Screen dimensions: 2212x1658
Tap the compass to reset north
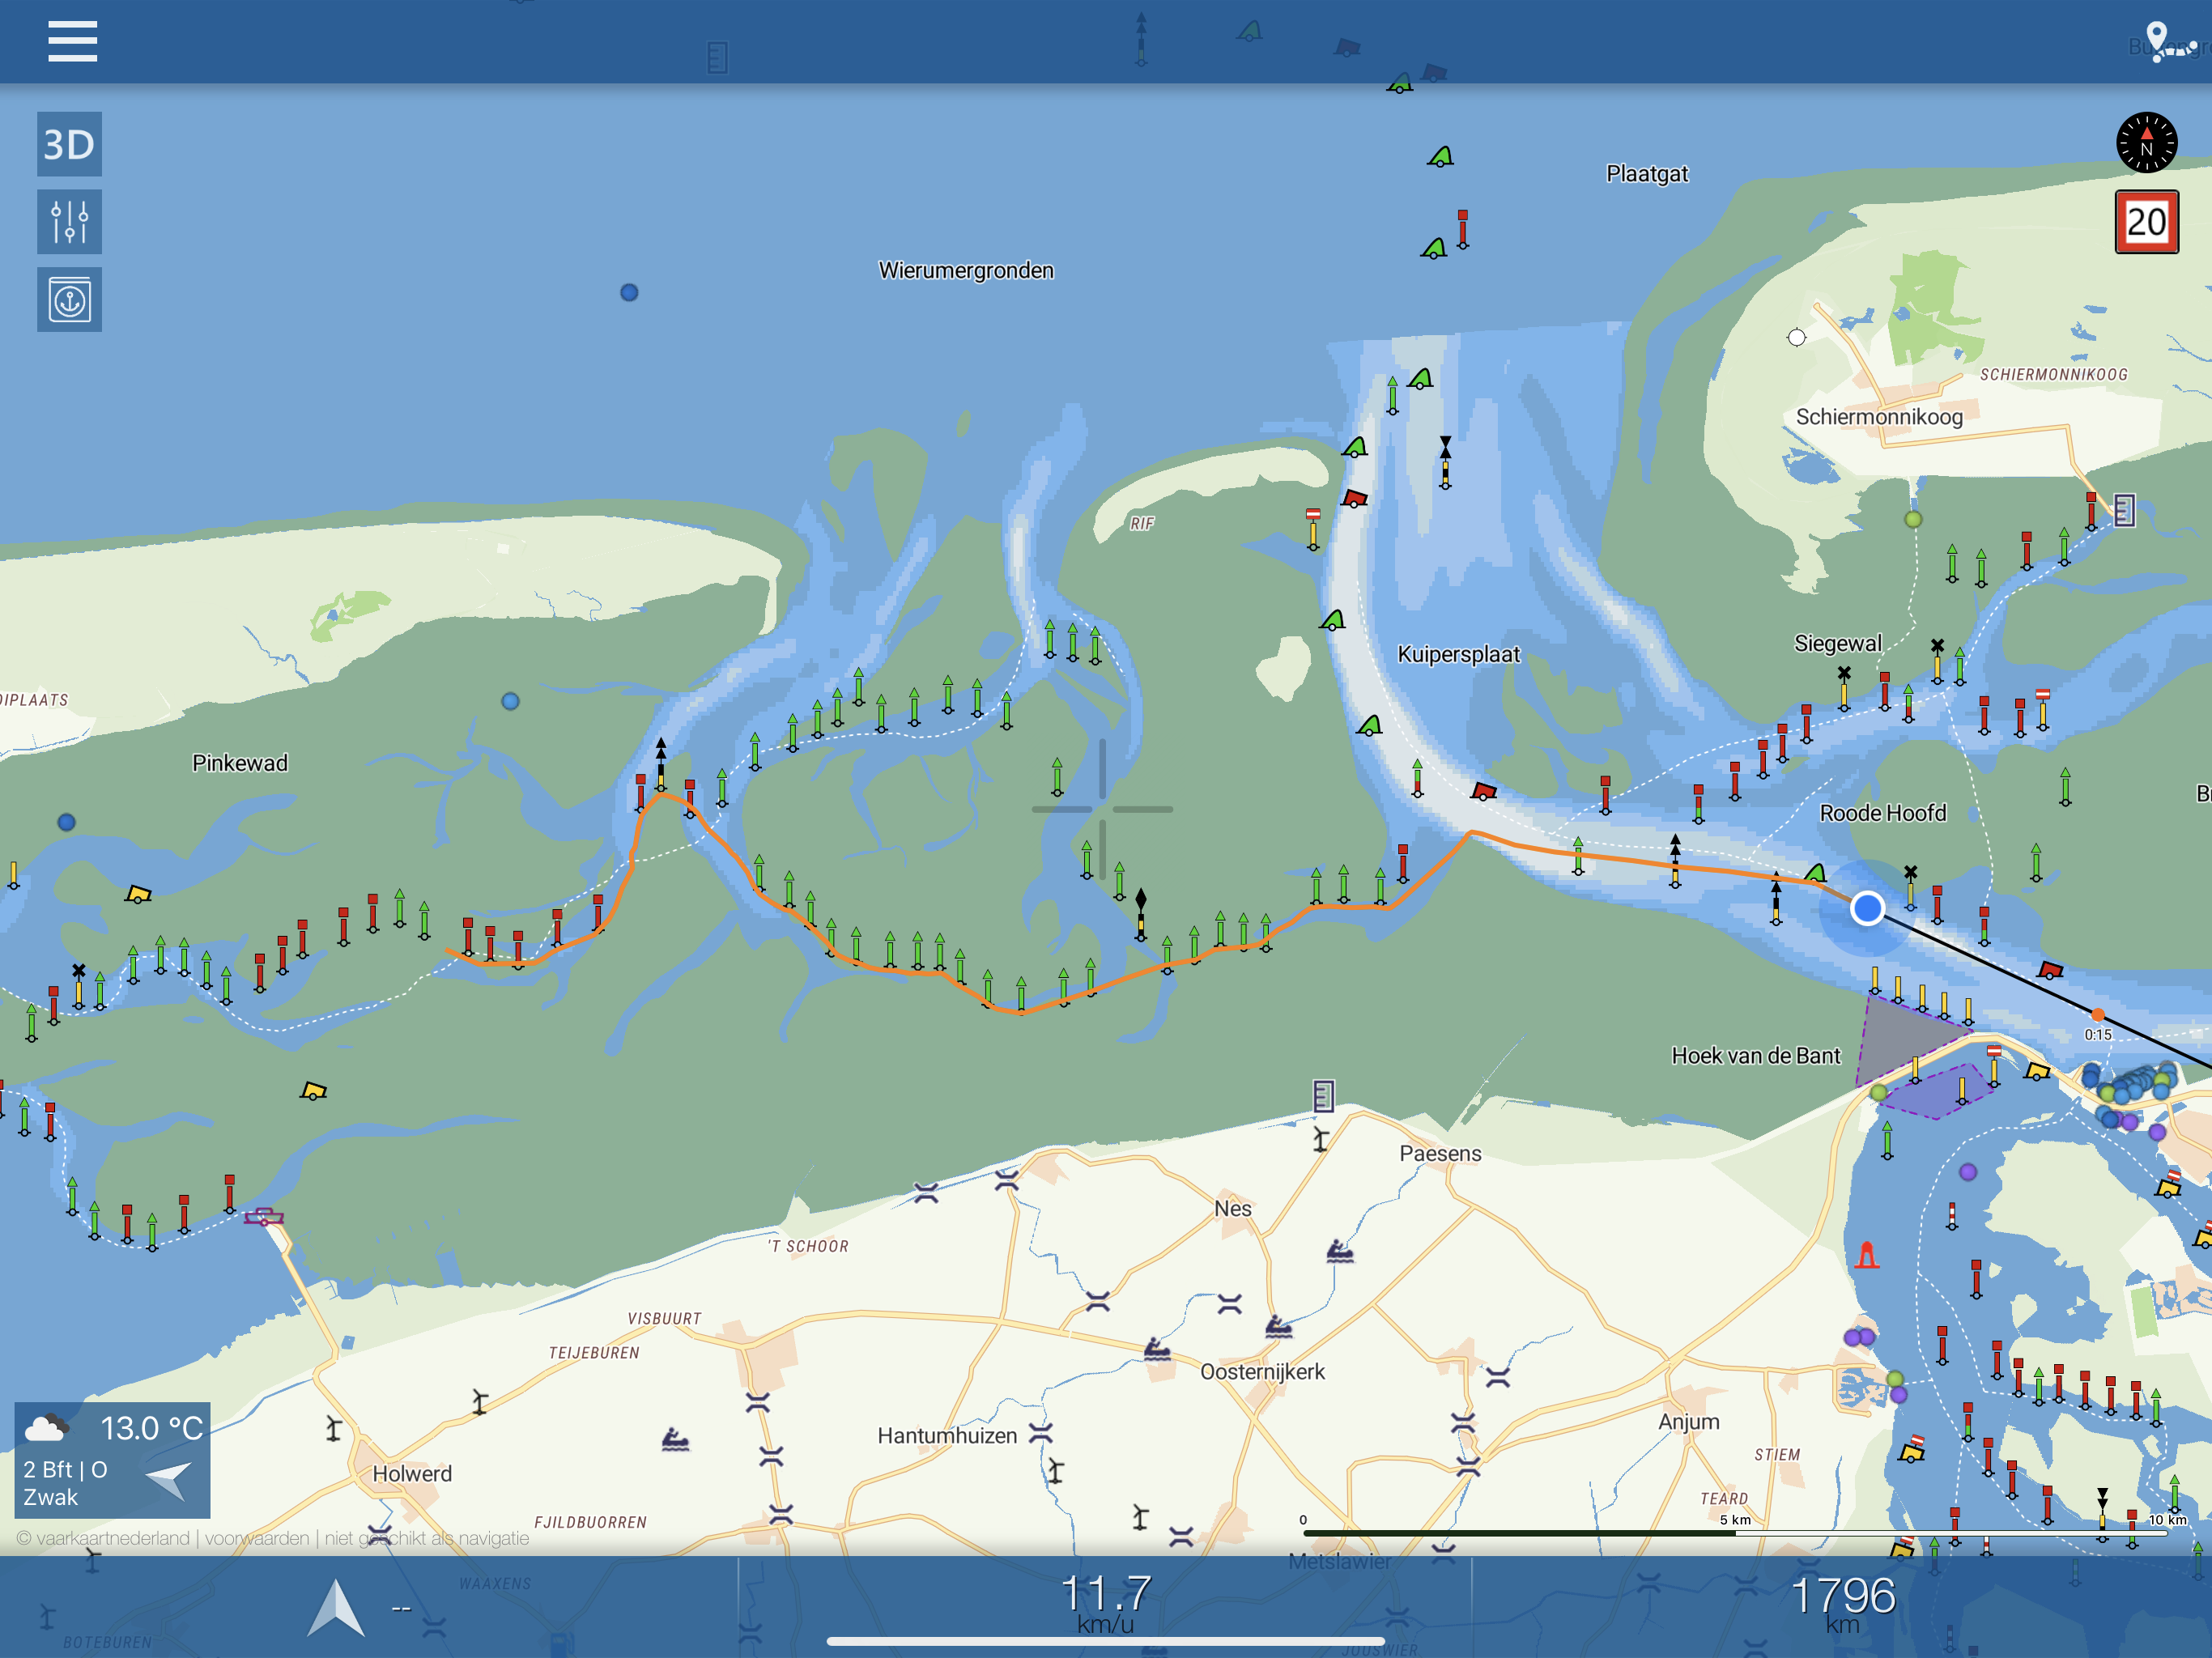[2146, 143]
